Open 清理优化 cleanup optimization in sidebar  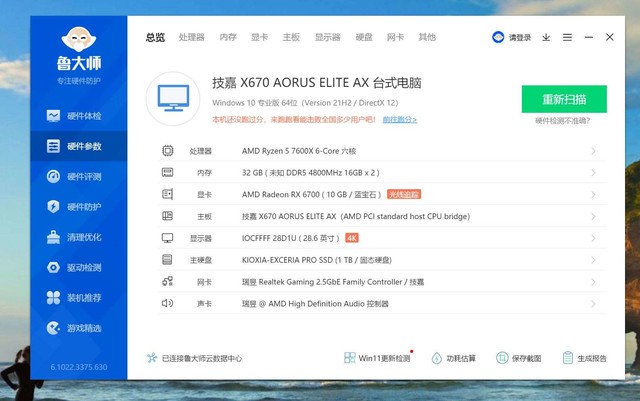pos(78,237)
